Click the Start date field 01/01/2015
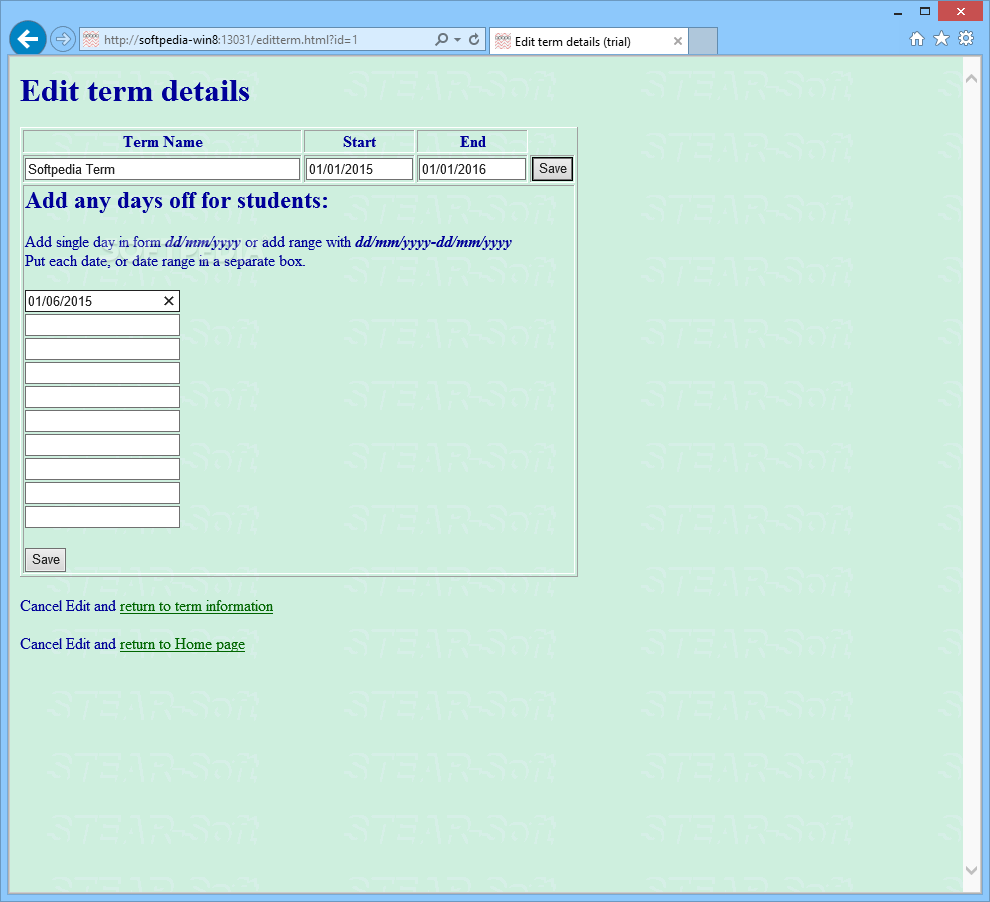The width and height of the screenshot is (990, 902). (359, 169)
